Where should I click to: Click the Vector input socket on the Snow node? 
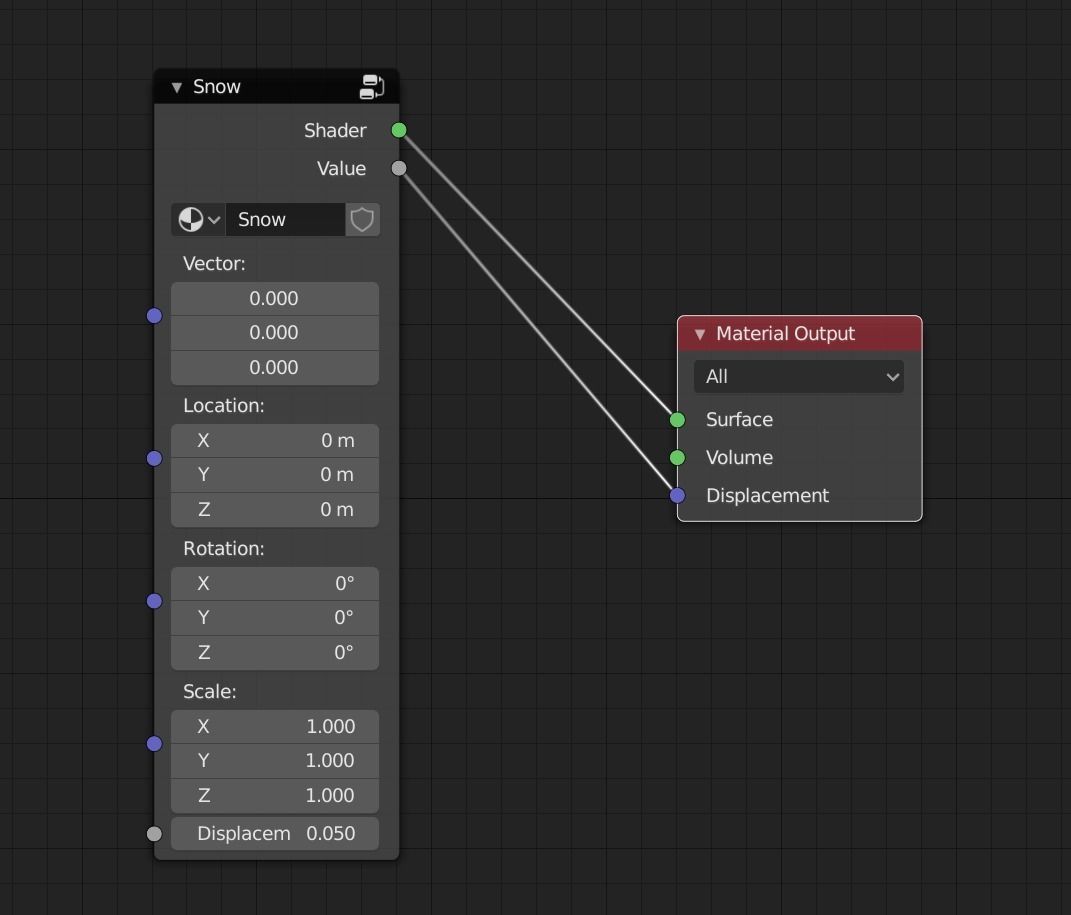(154, 315)
